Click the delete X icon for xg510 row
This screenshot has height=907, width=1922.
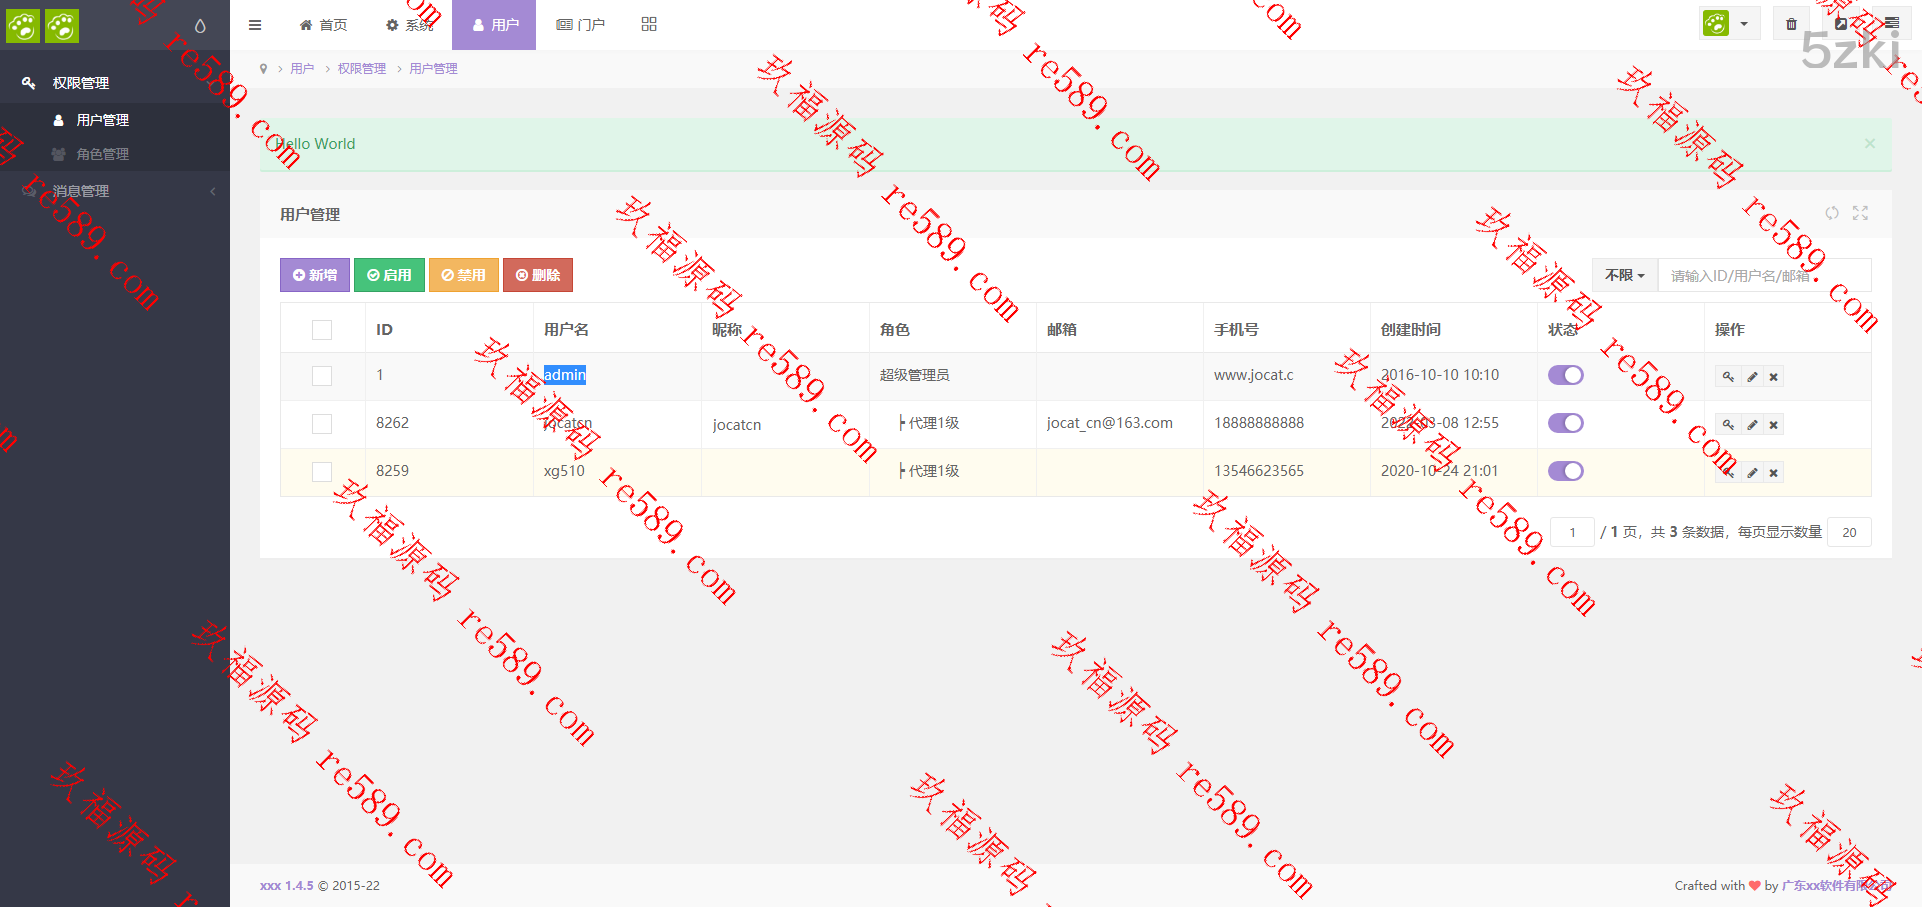tap(1773, 473)
